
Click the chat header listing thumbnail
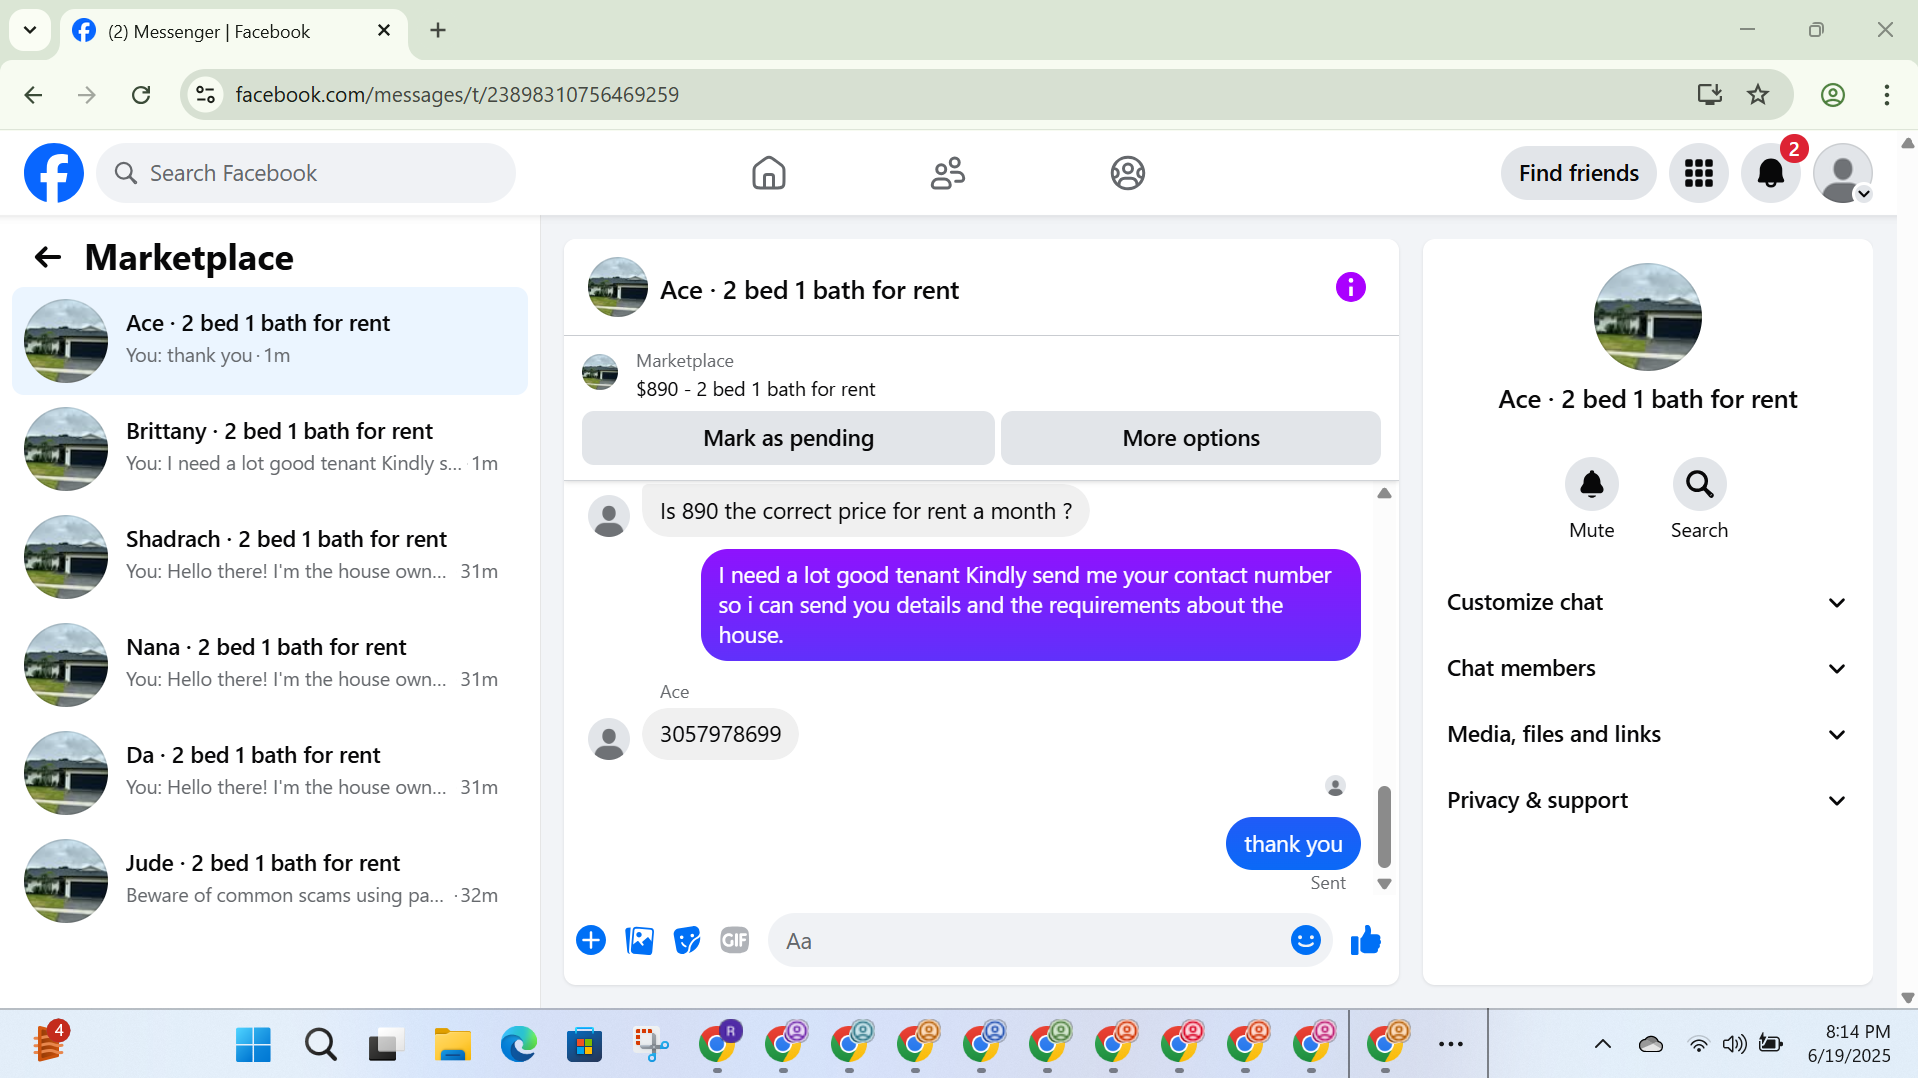point(617,287)
